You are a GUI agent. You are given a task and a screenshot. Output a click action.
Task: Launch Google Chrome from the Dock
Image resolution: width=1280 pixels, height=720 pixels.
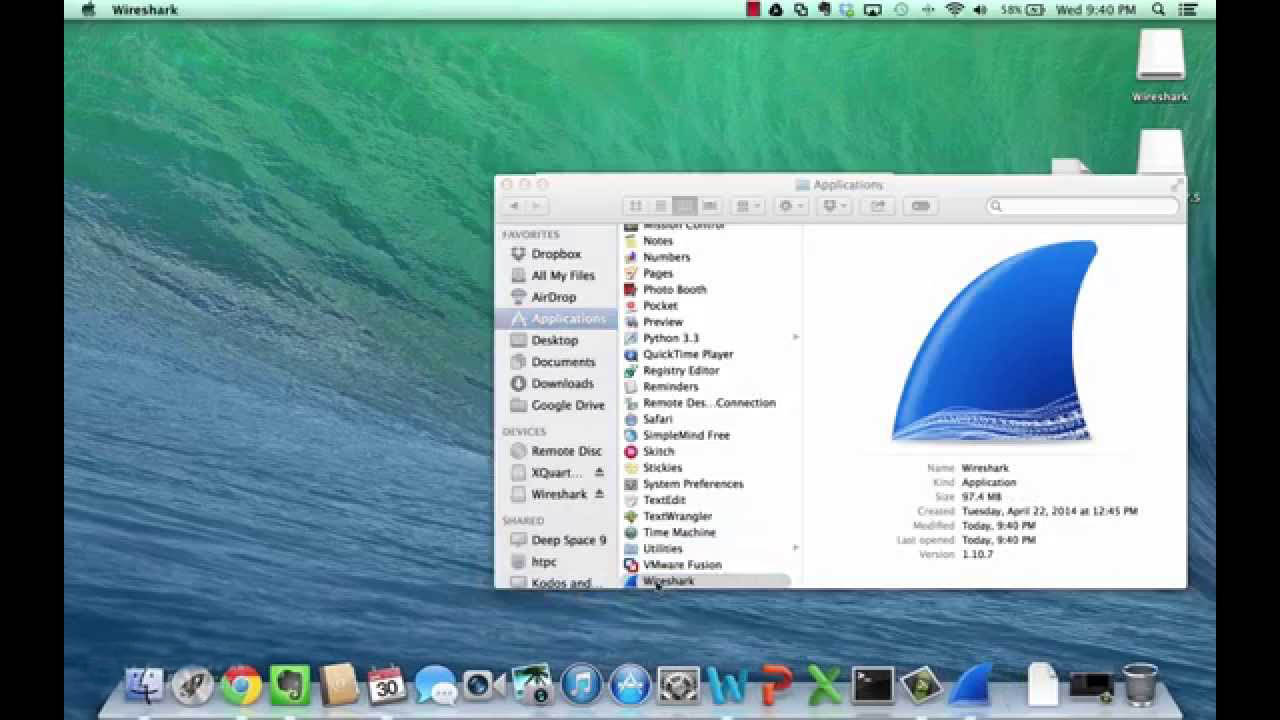coord(241,686)
